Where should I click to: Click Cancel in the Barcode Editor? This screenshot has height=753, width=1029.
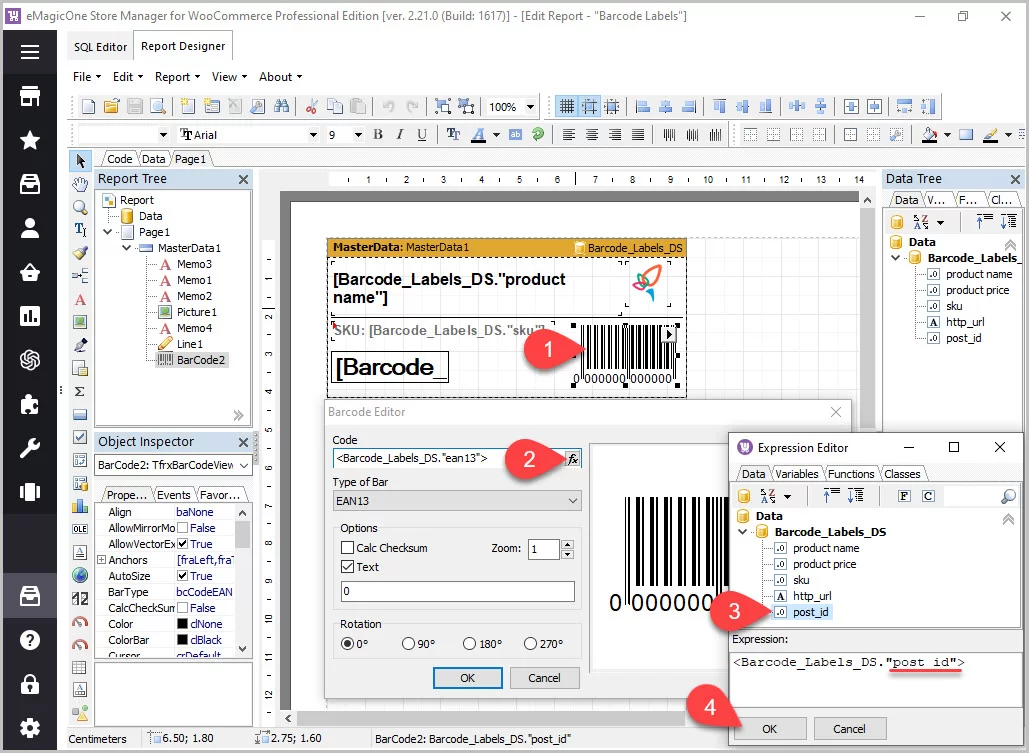tap(544, 678)
